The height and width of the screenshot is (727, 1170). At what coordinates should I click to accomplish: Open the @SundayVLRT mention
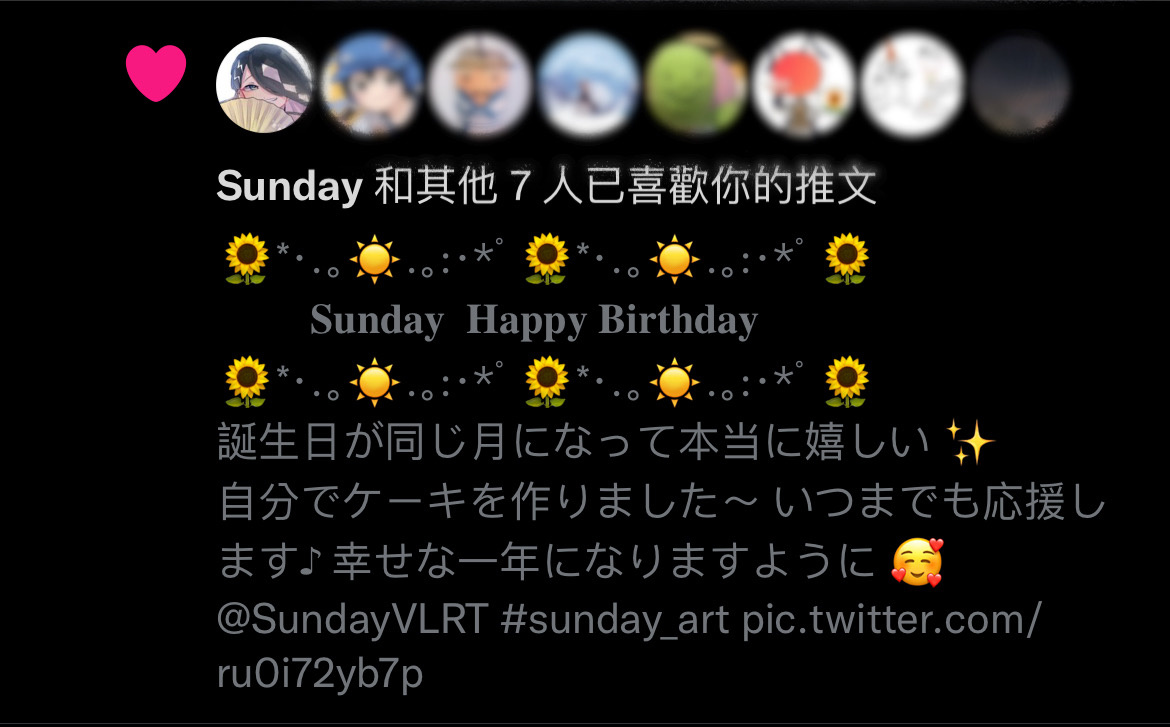(x=352, y=620)
